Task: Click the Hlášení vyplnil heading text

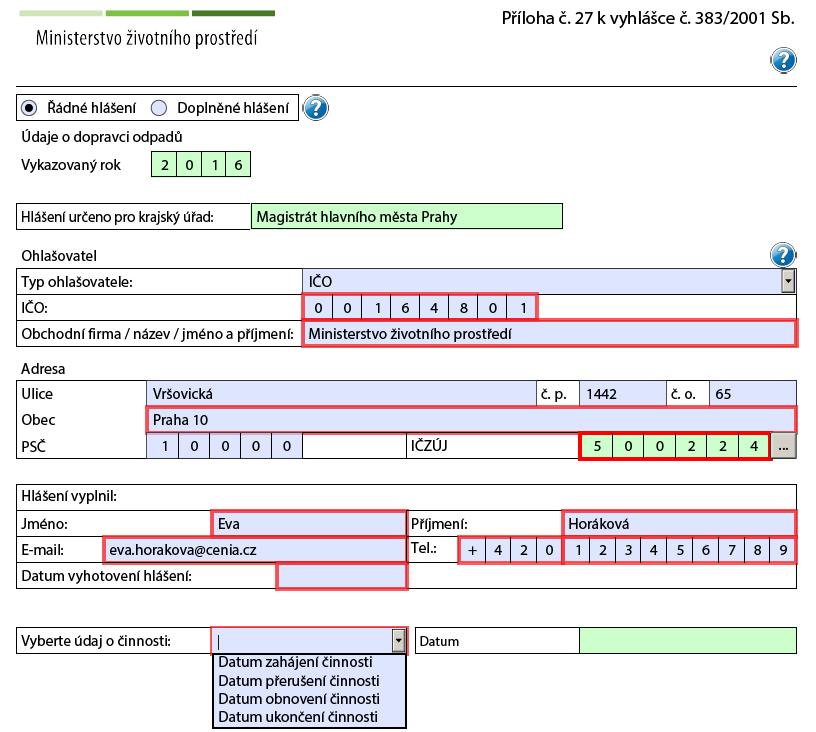Action: point(69,496)
